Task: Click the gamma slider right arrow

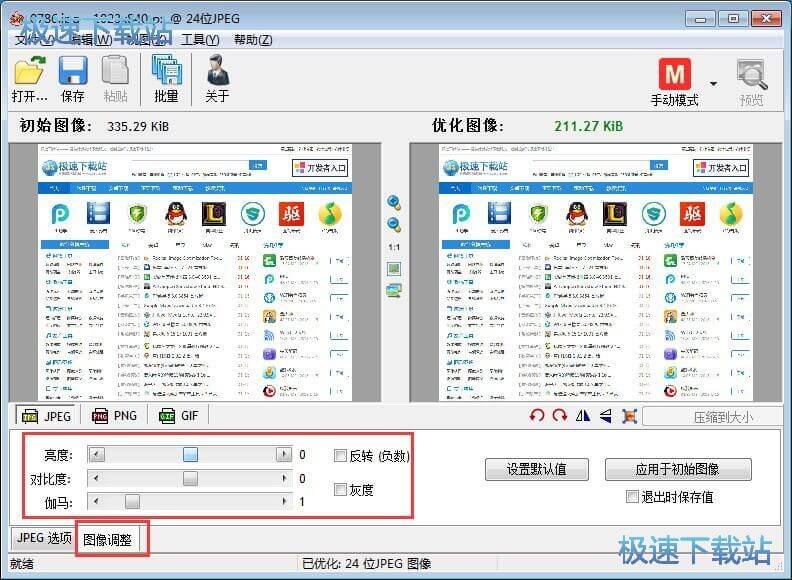Action: pos(284,502)
